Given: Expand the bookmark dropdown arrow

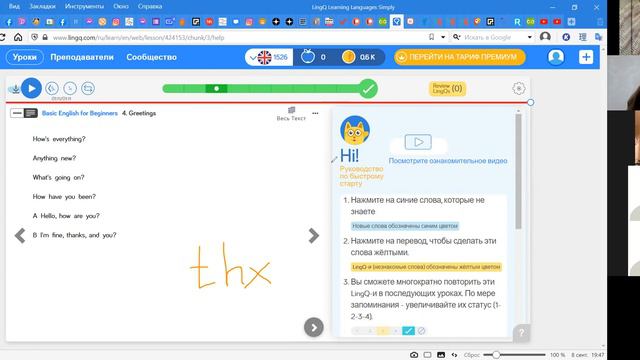Looking at the screenshot, I should [x=443, y=37].
